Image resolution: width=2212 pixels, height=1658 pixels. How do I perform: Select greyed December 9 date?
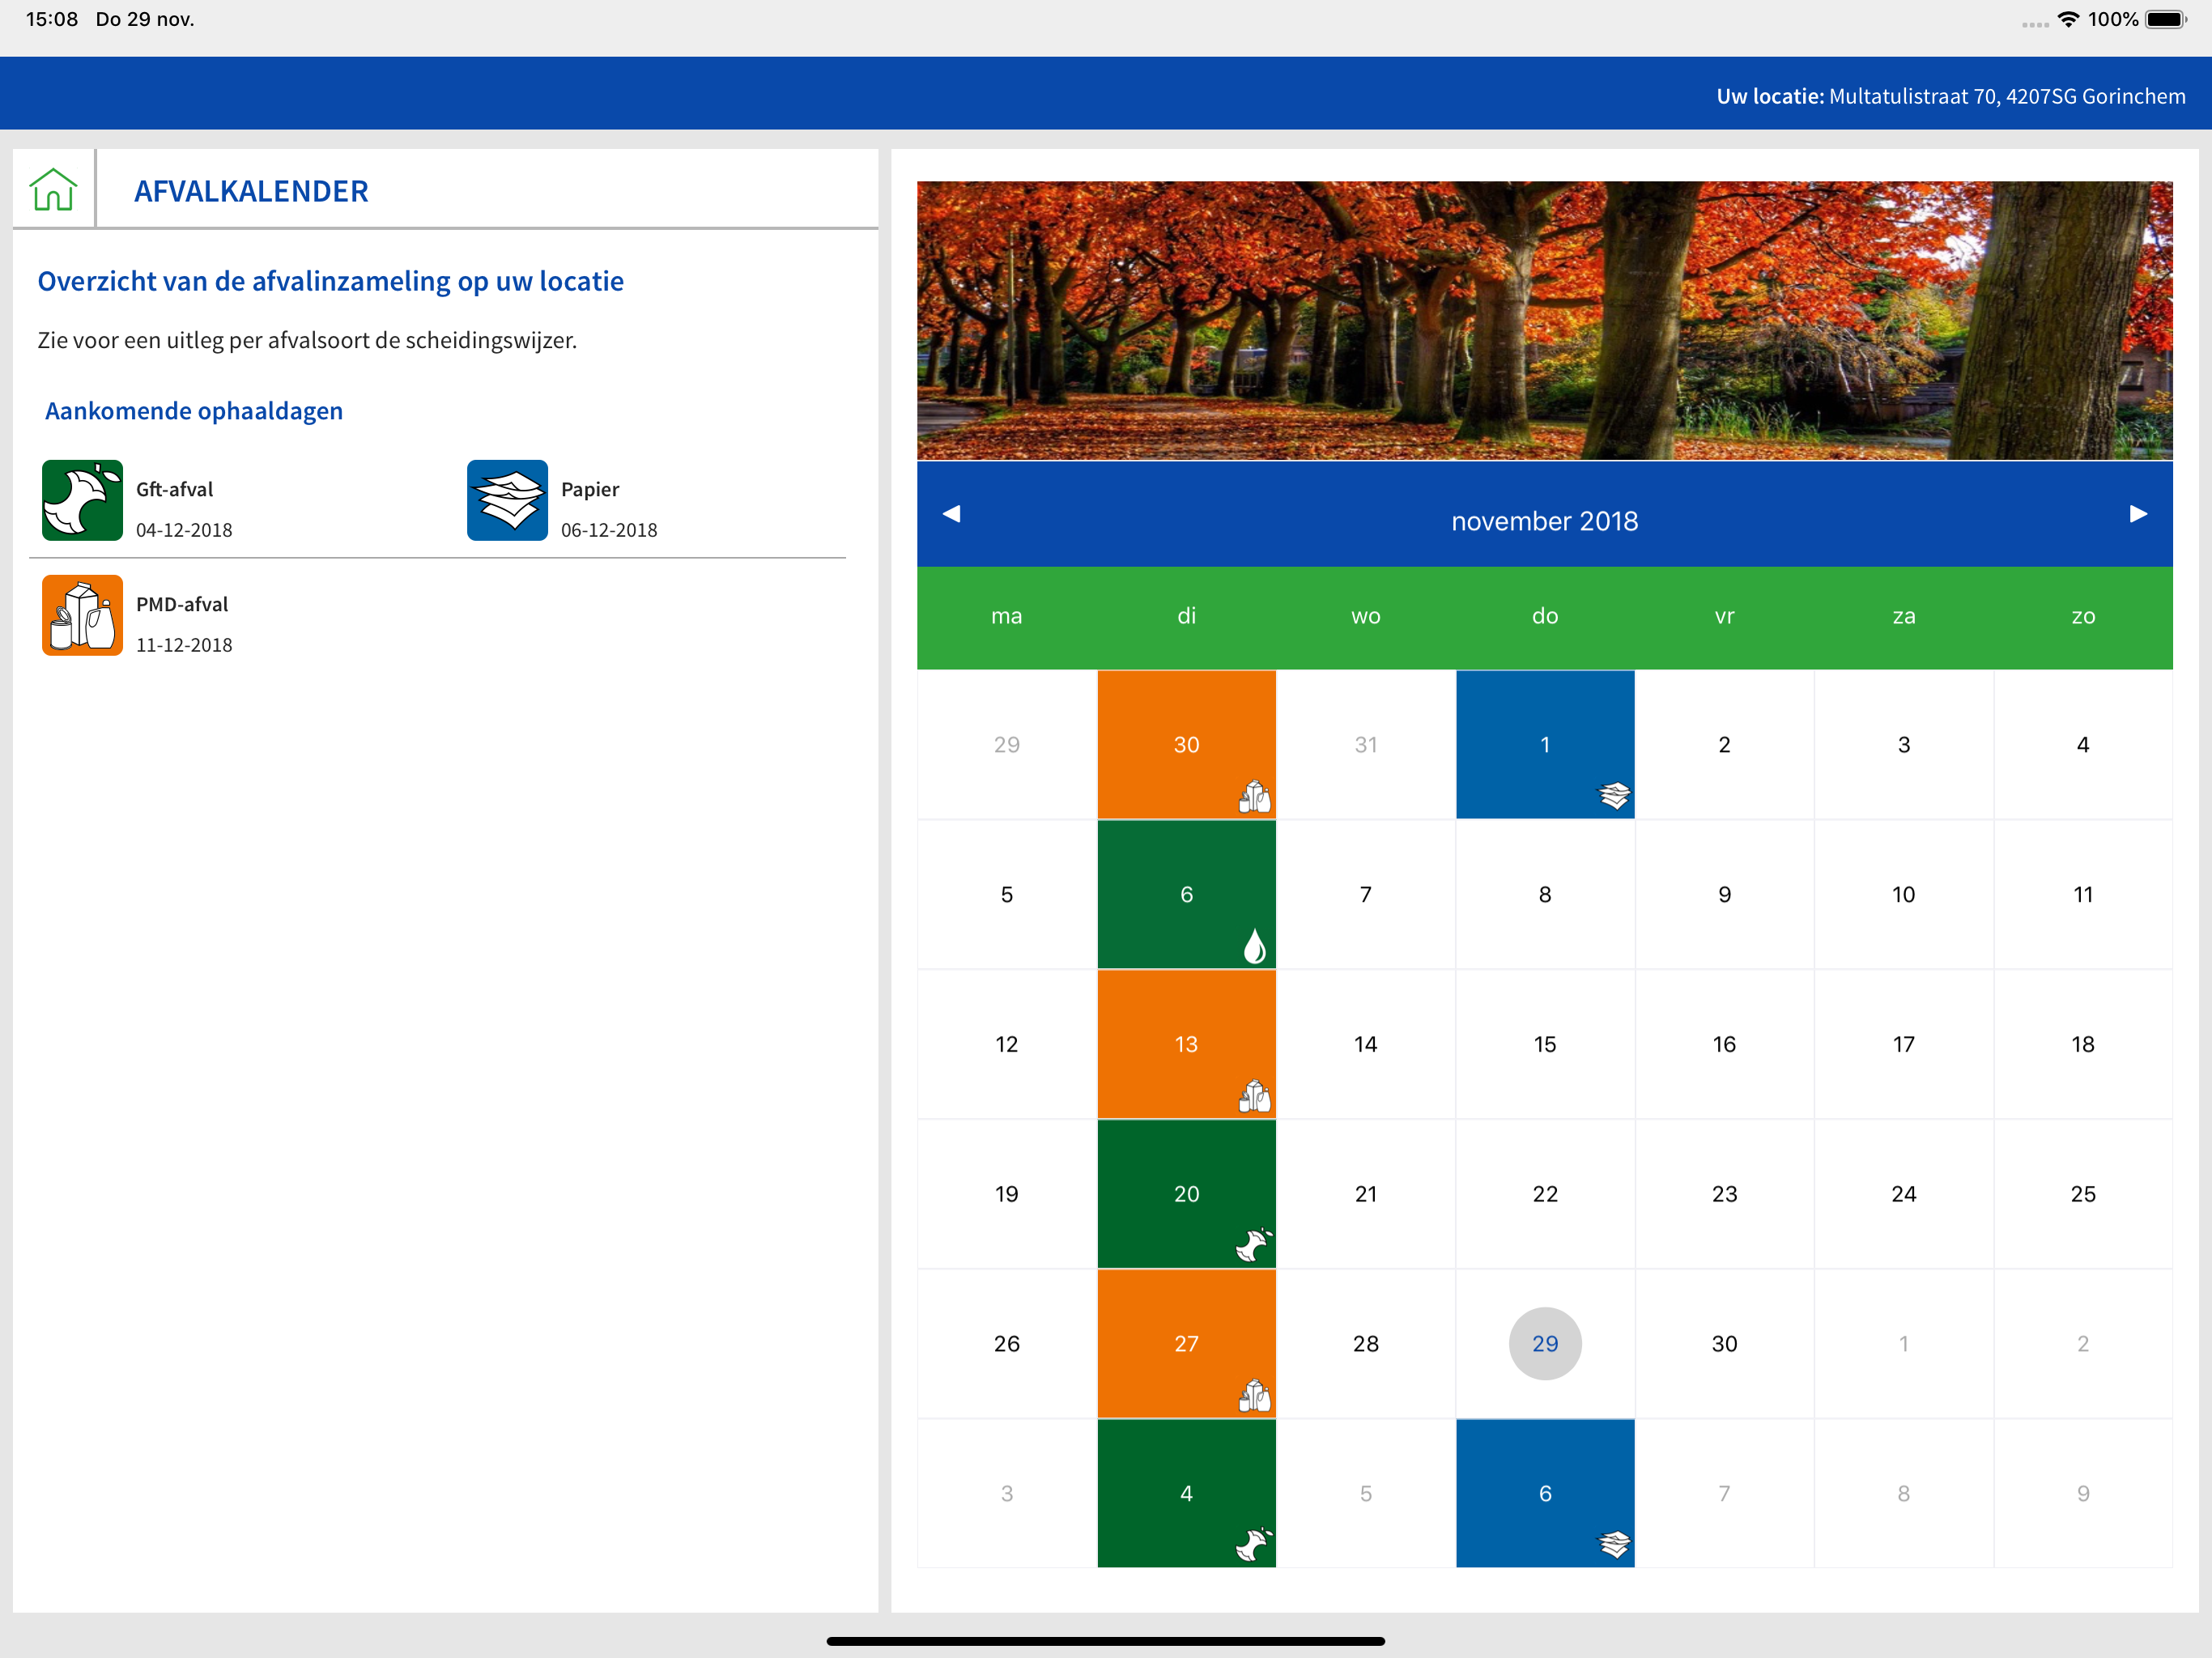(2083, 1493)
